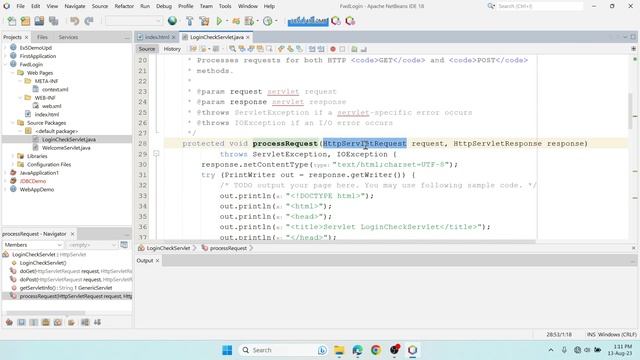The image size is (640, 360).
Task: Click the globe browser icon in toolbar
Action: coord(172,20)
